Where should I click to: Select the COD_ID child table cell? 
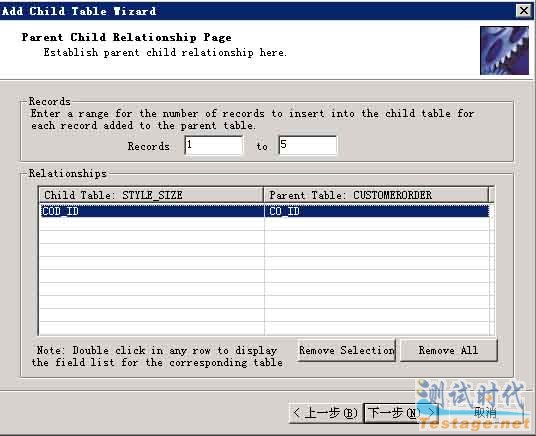click(152, 211)
